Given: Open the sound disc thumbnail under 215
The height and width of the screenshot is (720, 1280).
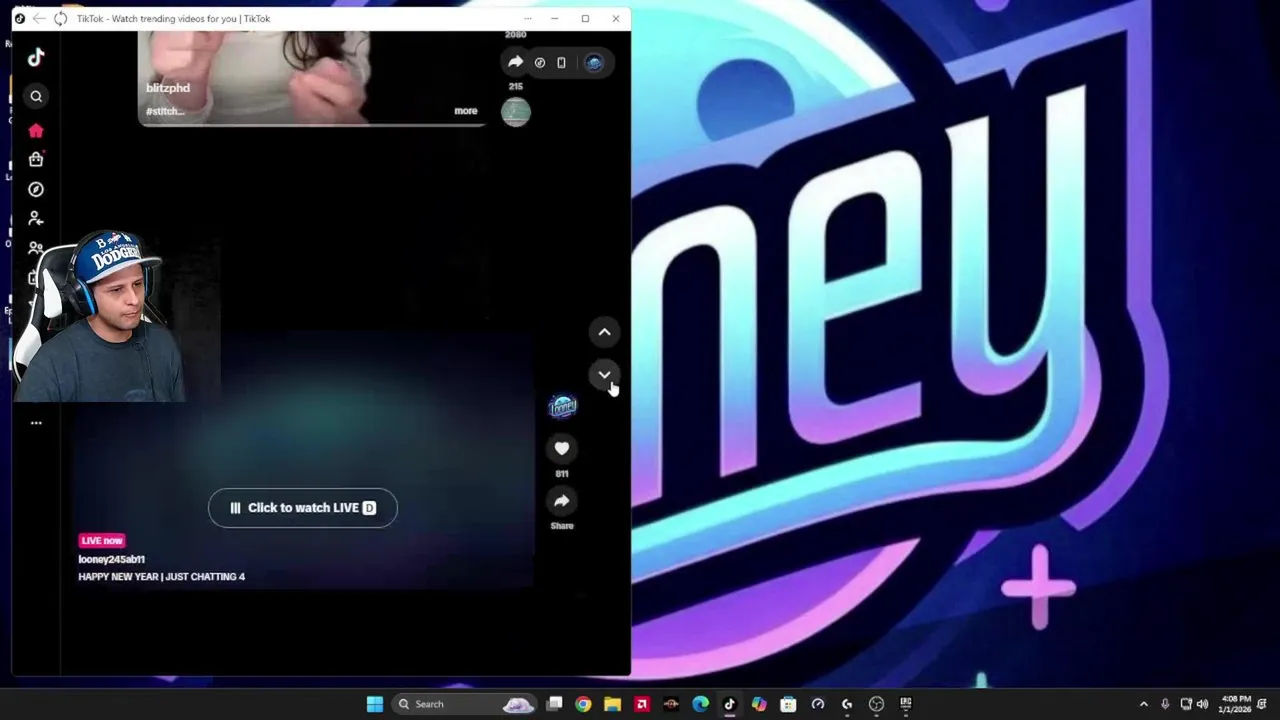Looking at the screenshot, I should point(515,112).
